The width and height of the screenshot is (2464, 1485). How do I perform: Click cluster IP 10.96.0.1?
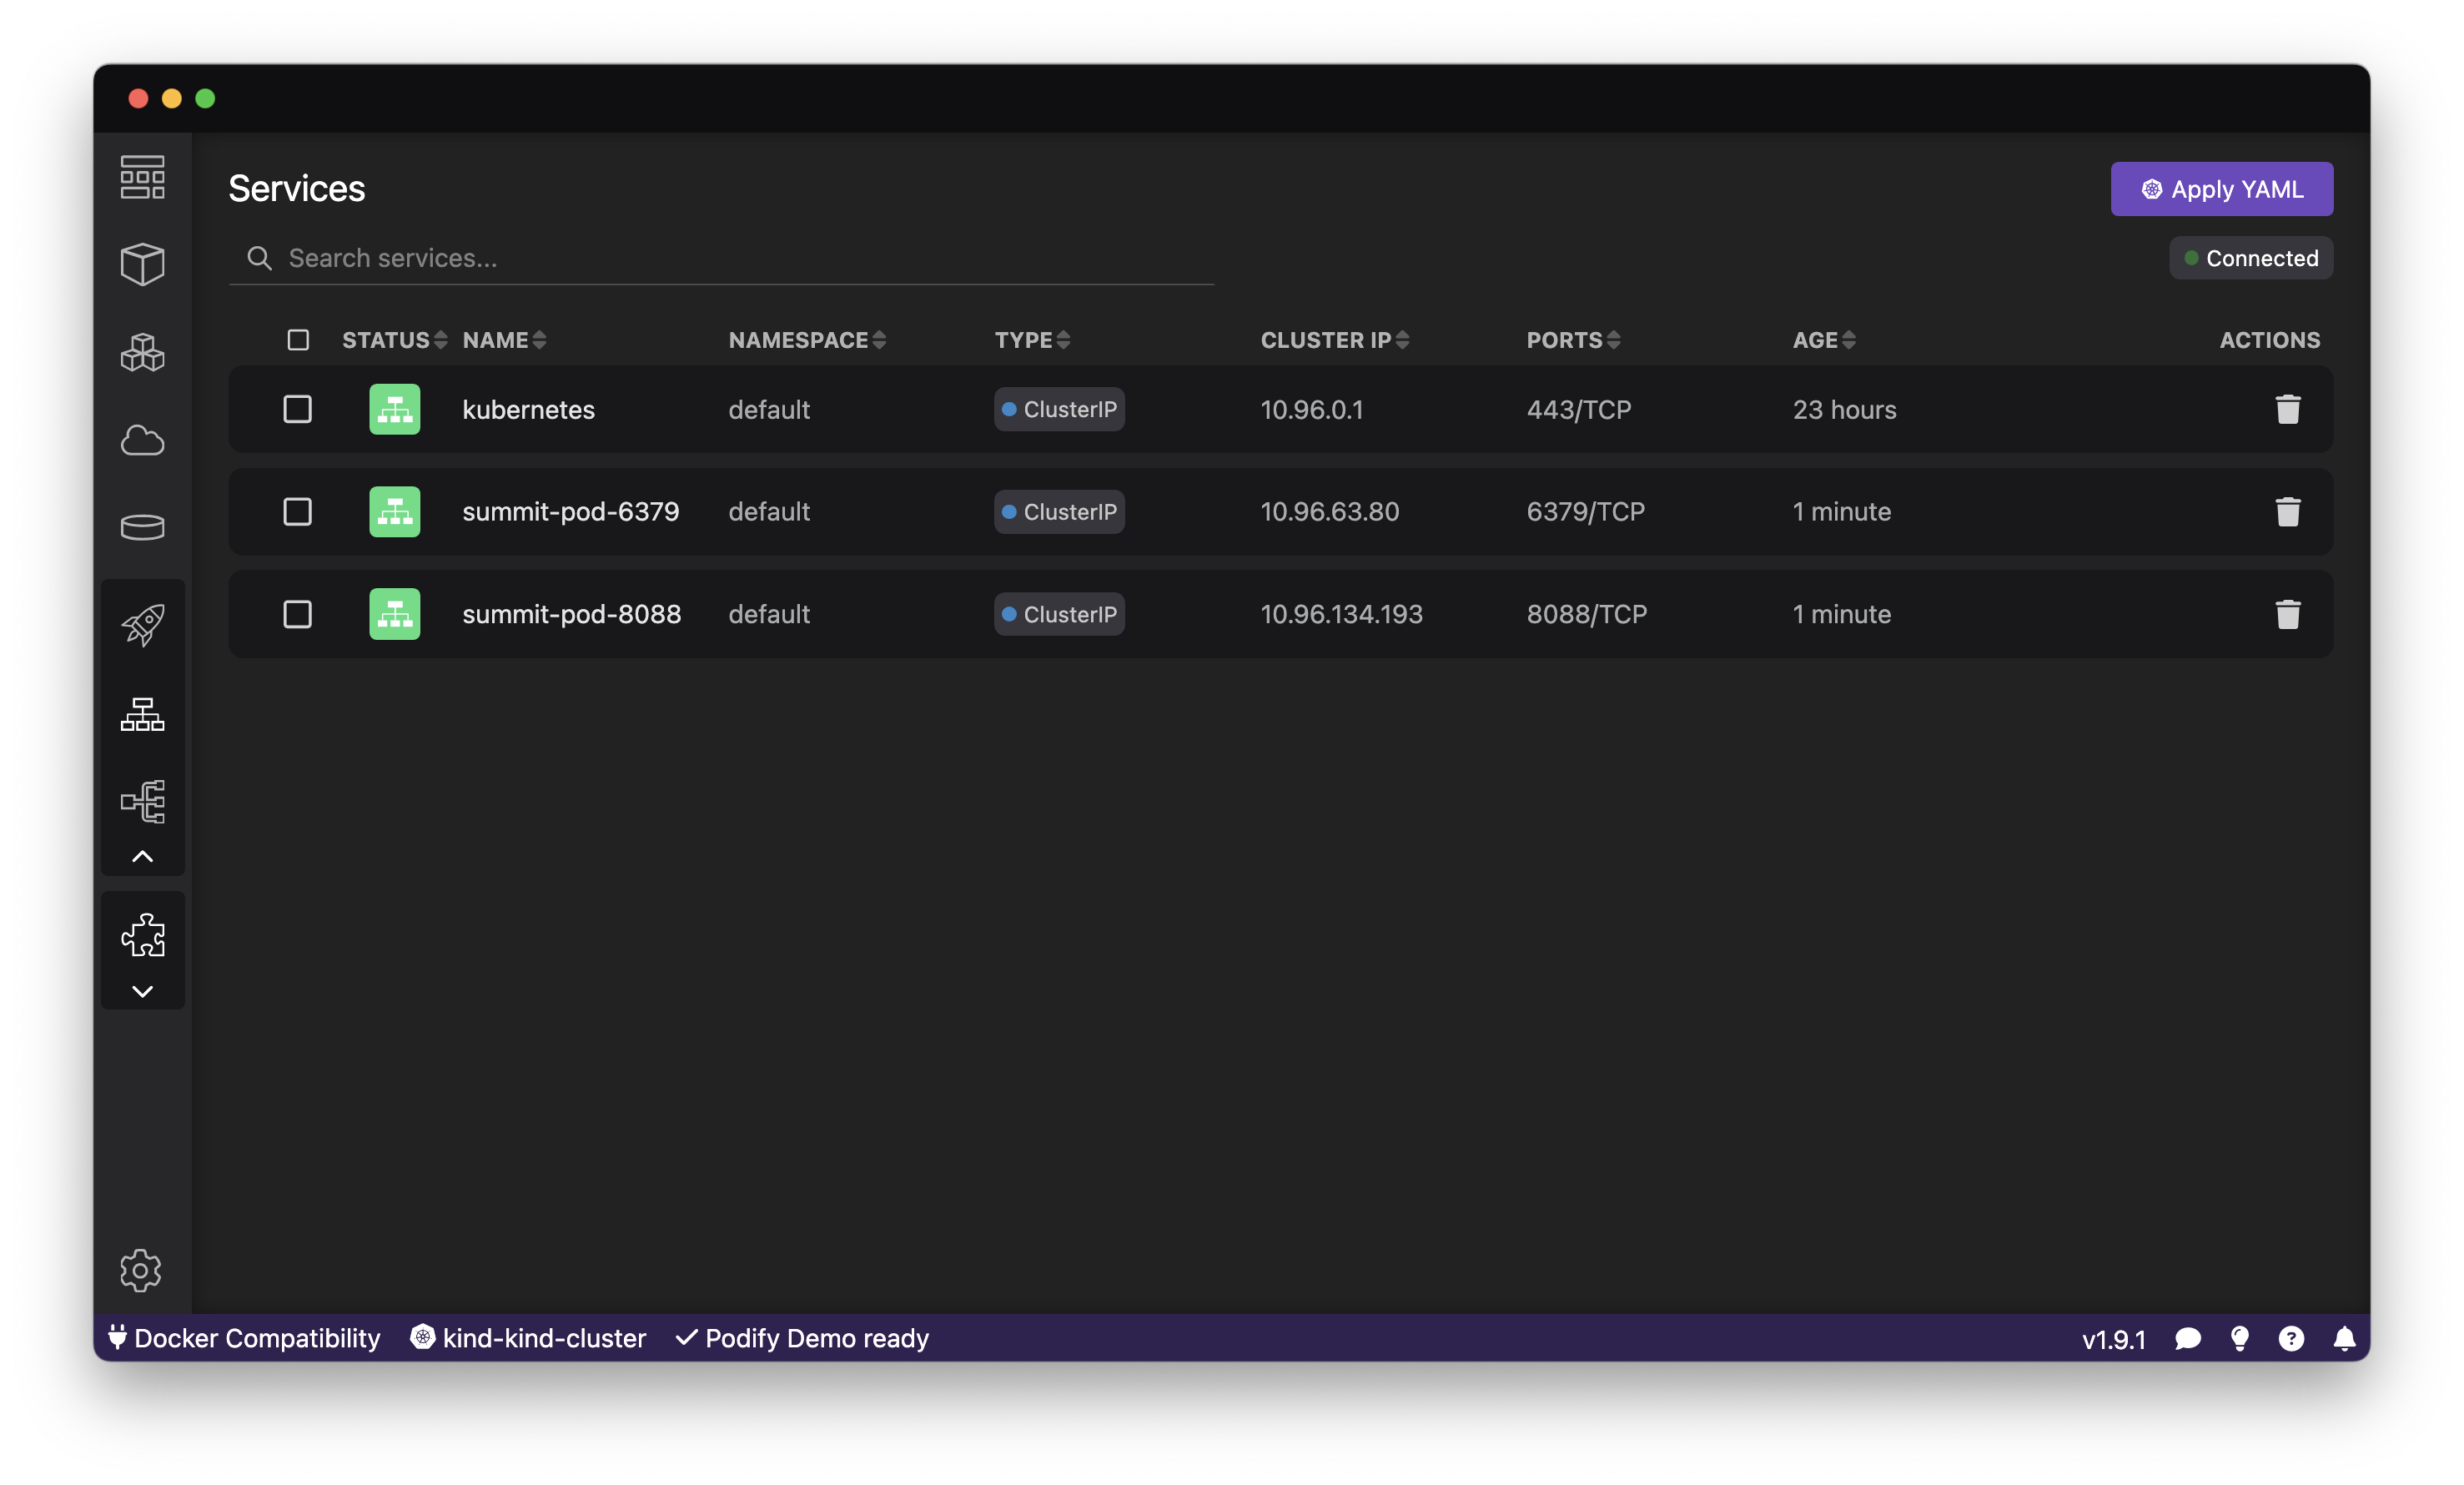[1311, 410]
